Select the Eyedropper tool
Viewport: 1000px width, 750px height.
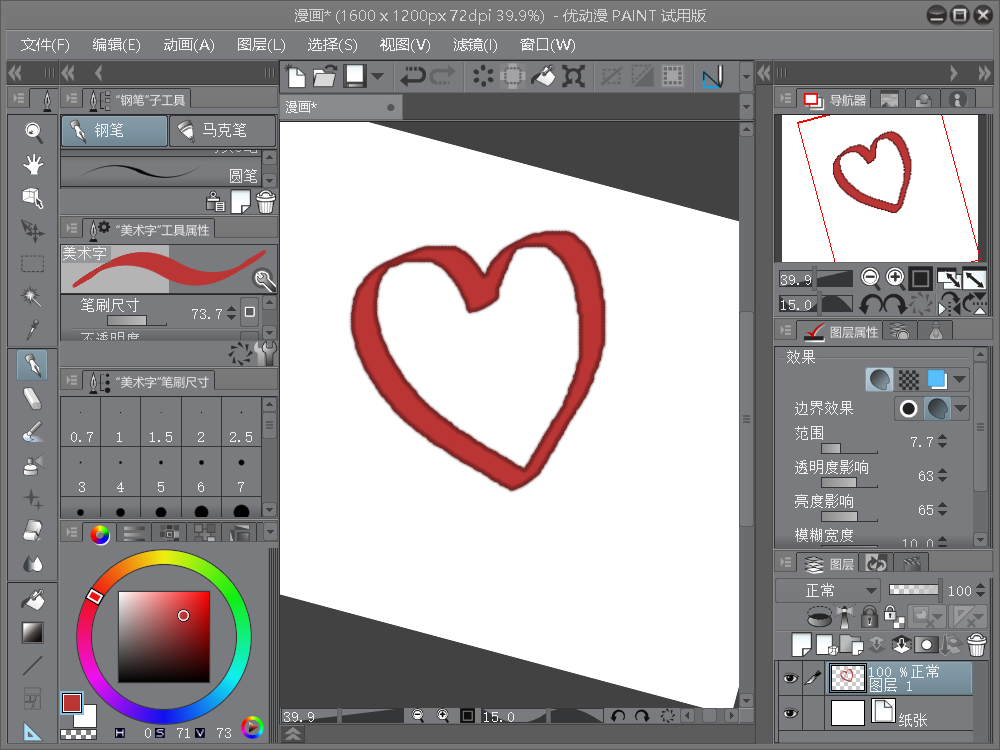tap(33, 329)
